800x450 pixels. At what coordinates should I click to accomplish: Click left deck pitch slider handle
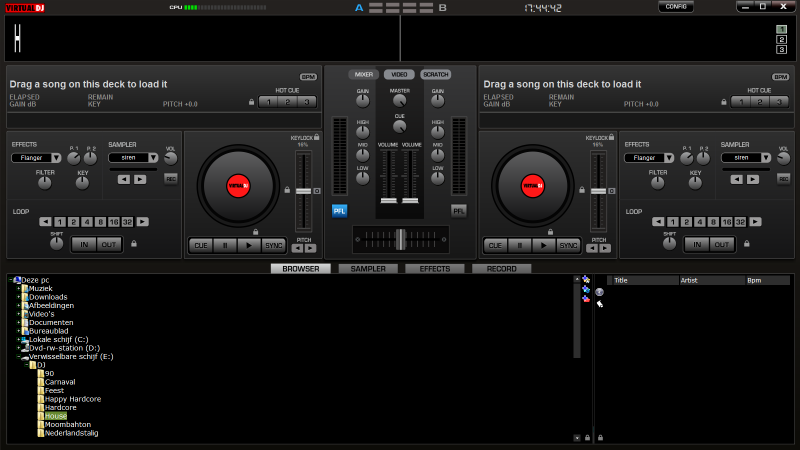point(304,191)
